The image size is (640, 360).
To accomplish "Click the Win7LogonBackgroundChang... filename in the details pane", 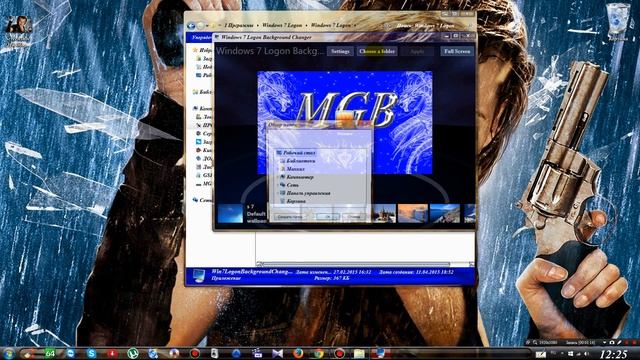I will (x=252, y=271).
